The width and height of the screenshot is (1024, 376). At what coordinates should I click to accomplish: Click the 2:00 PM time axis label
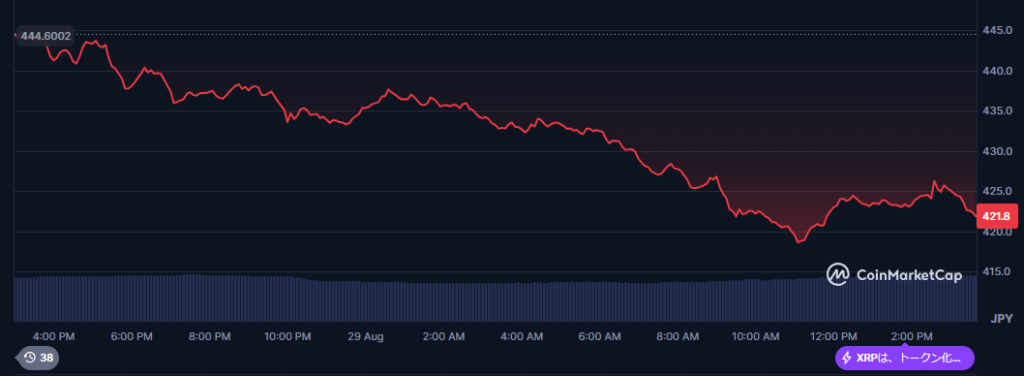click(x=912, y=337)
